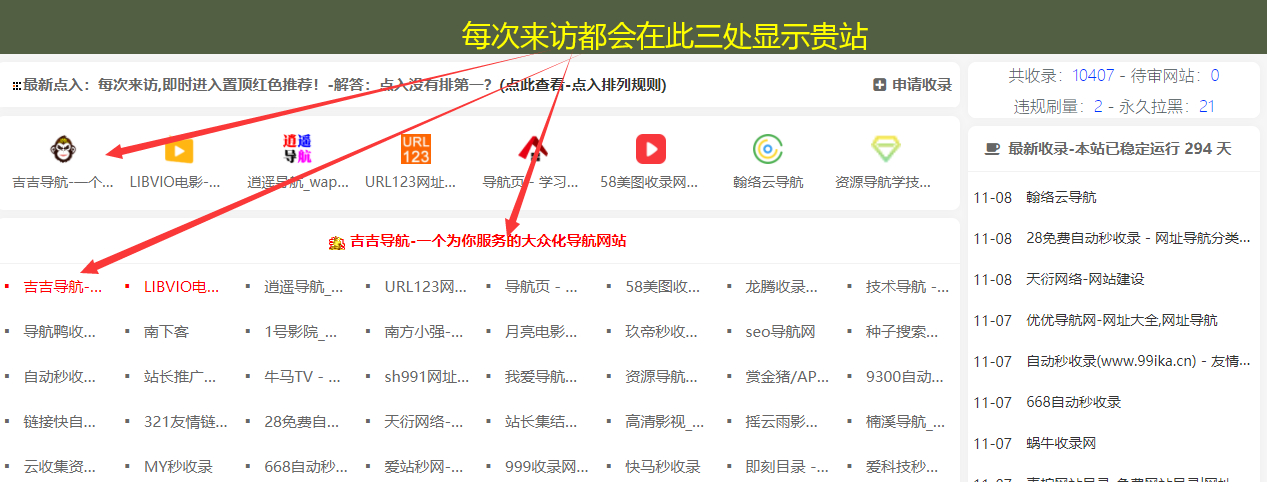Click the 翰络云导航 circular icon
Viewport: 1267px width, 482px height.
click(x=768, y=150)
